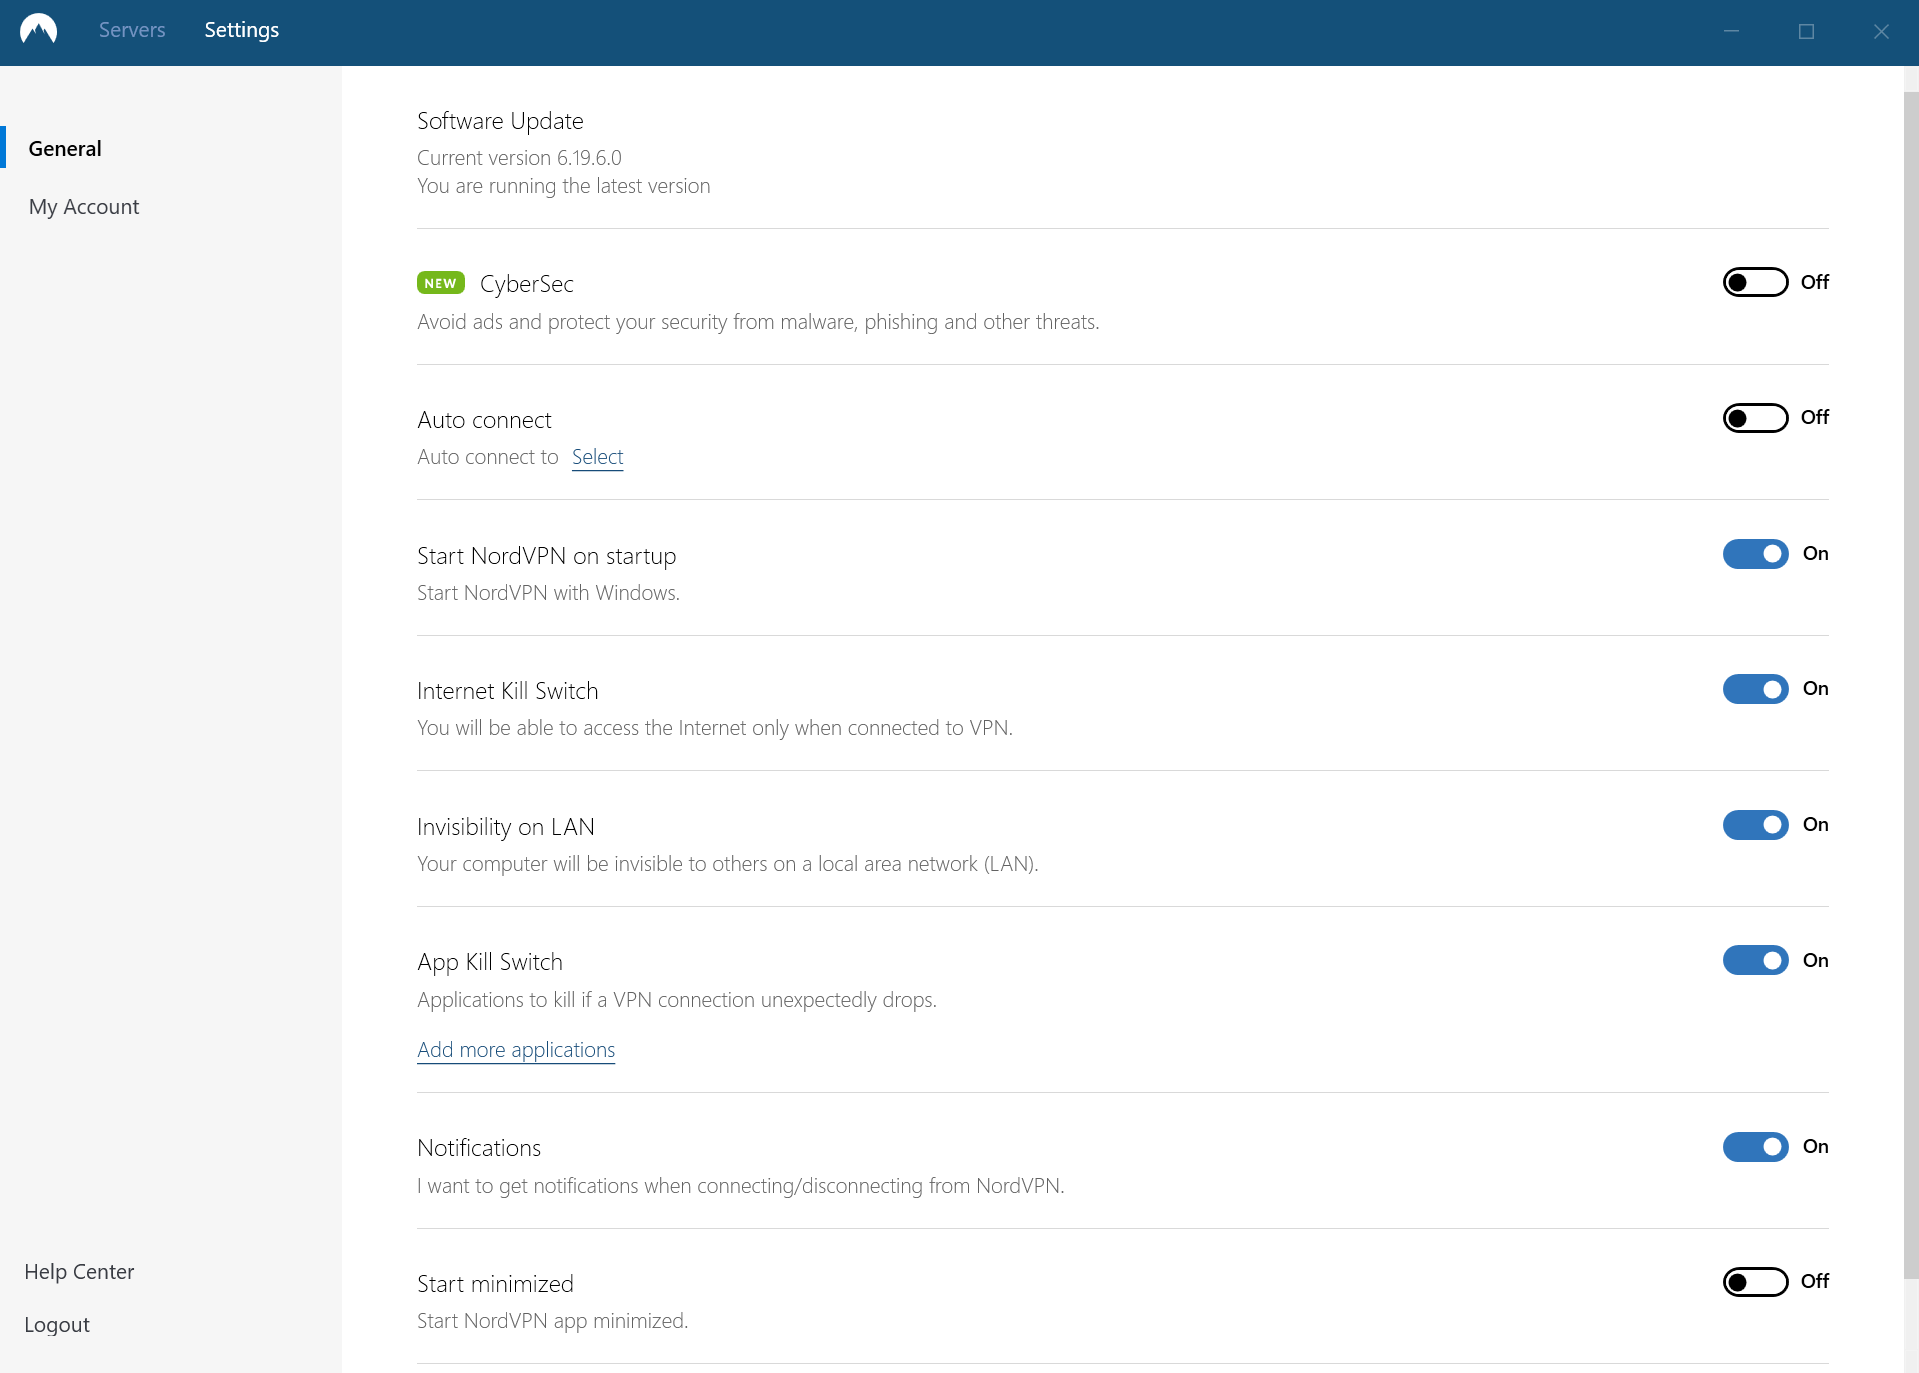The height and width of the screenshot is (1373, 1919).
Task: Maximize the NordVPN window
Action: [1806, 31]
